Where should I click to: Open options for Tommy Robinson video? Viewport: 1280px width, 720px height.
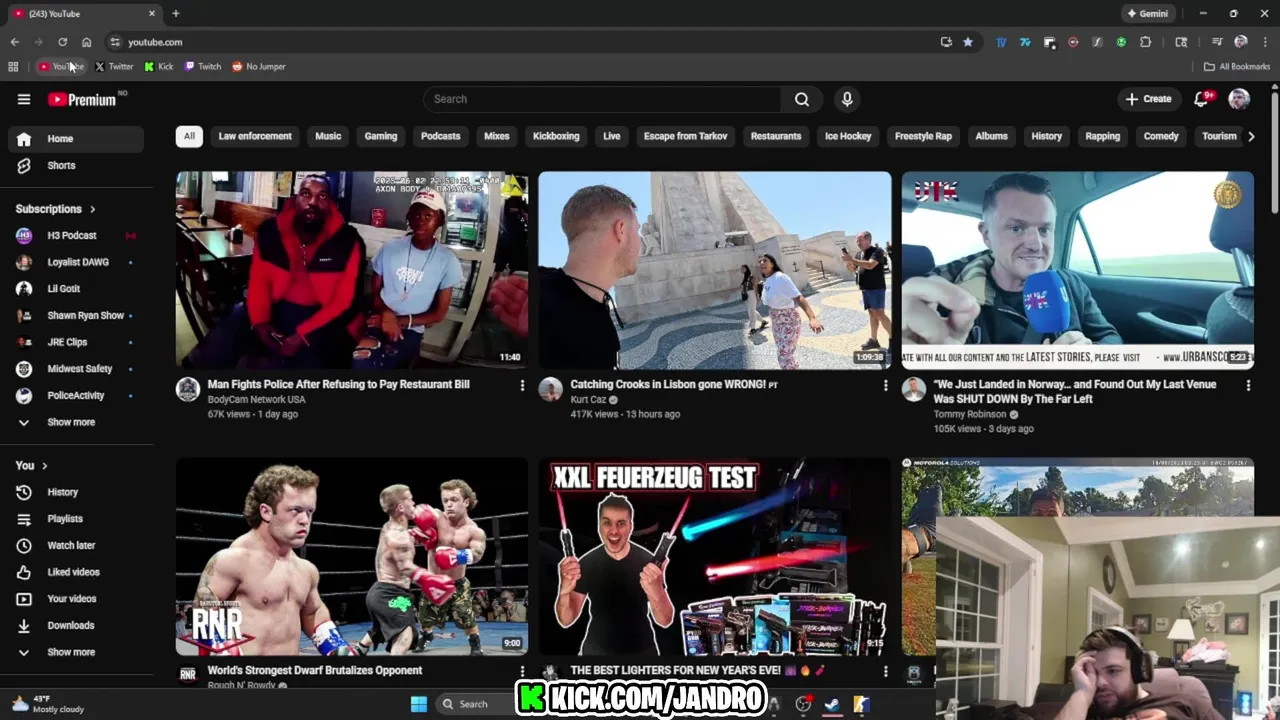[1248, 385]
